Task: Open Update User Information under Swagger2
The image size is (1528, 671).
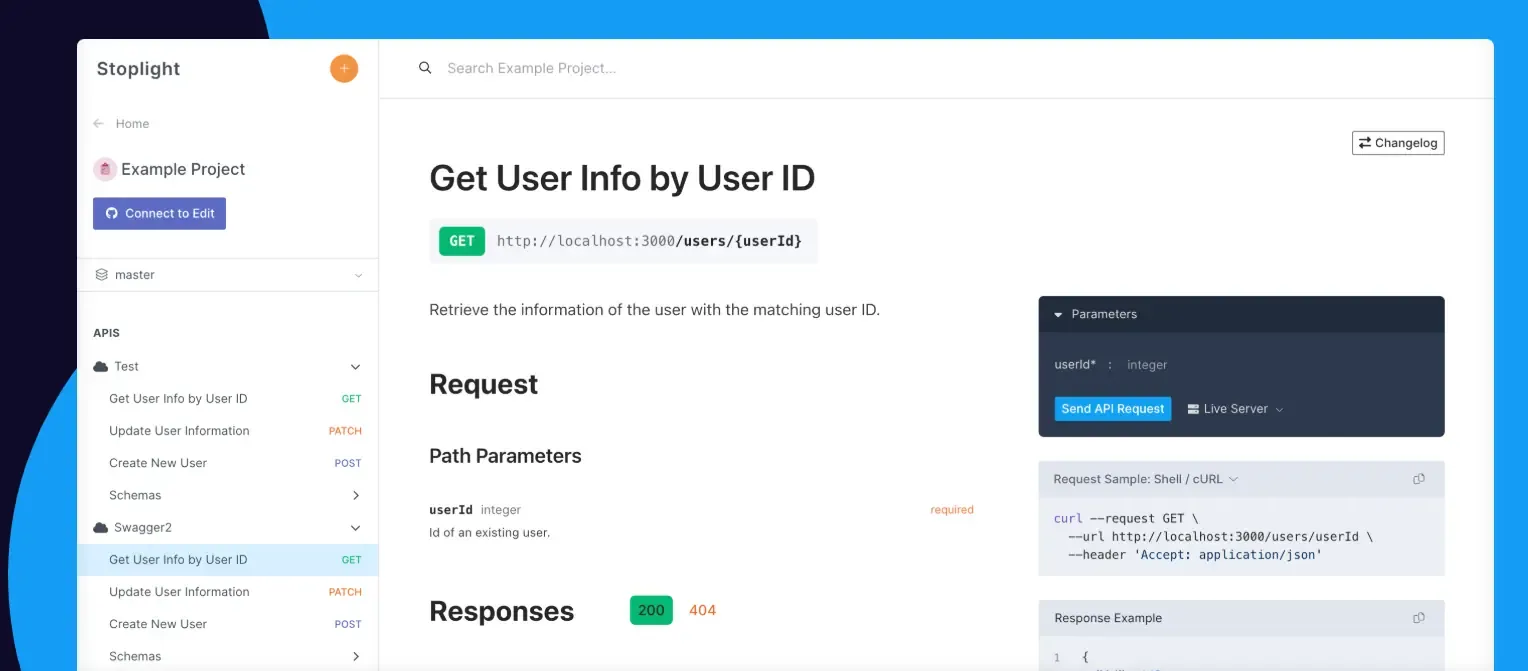Action: tap(228, 592)
